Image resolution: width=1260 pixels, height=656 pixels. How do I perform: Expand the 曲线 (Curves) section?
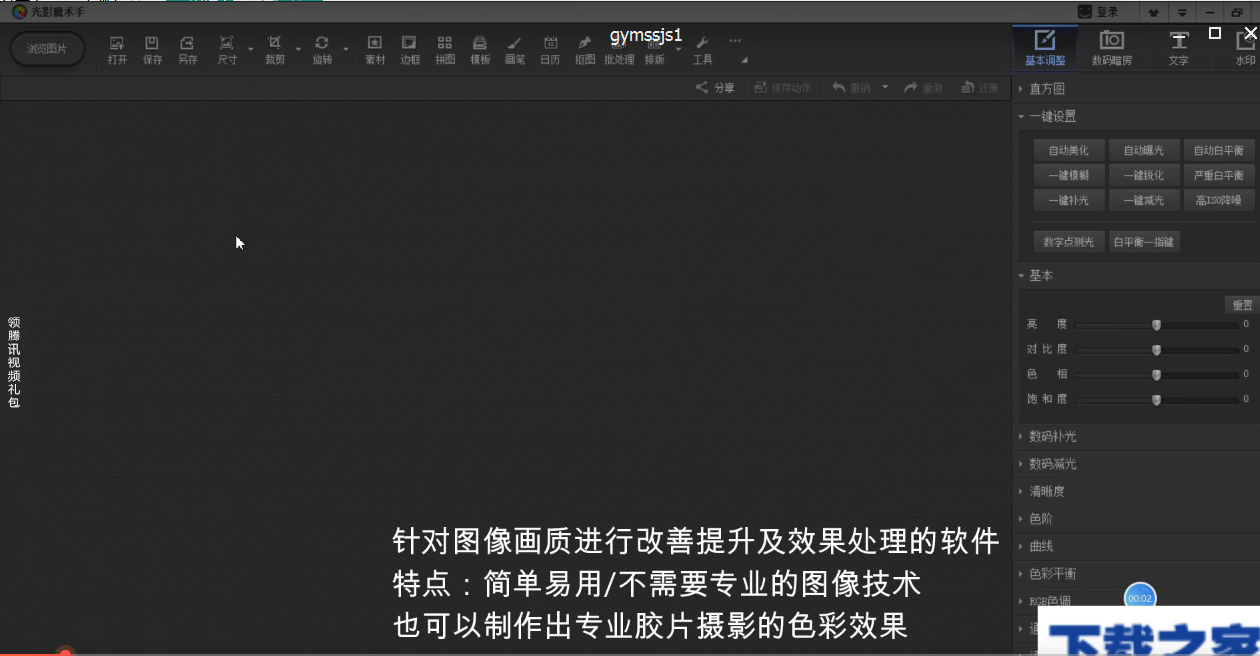1040,546
